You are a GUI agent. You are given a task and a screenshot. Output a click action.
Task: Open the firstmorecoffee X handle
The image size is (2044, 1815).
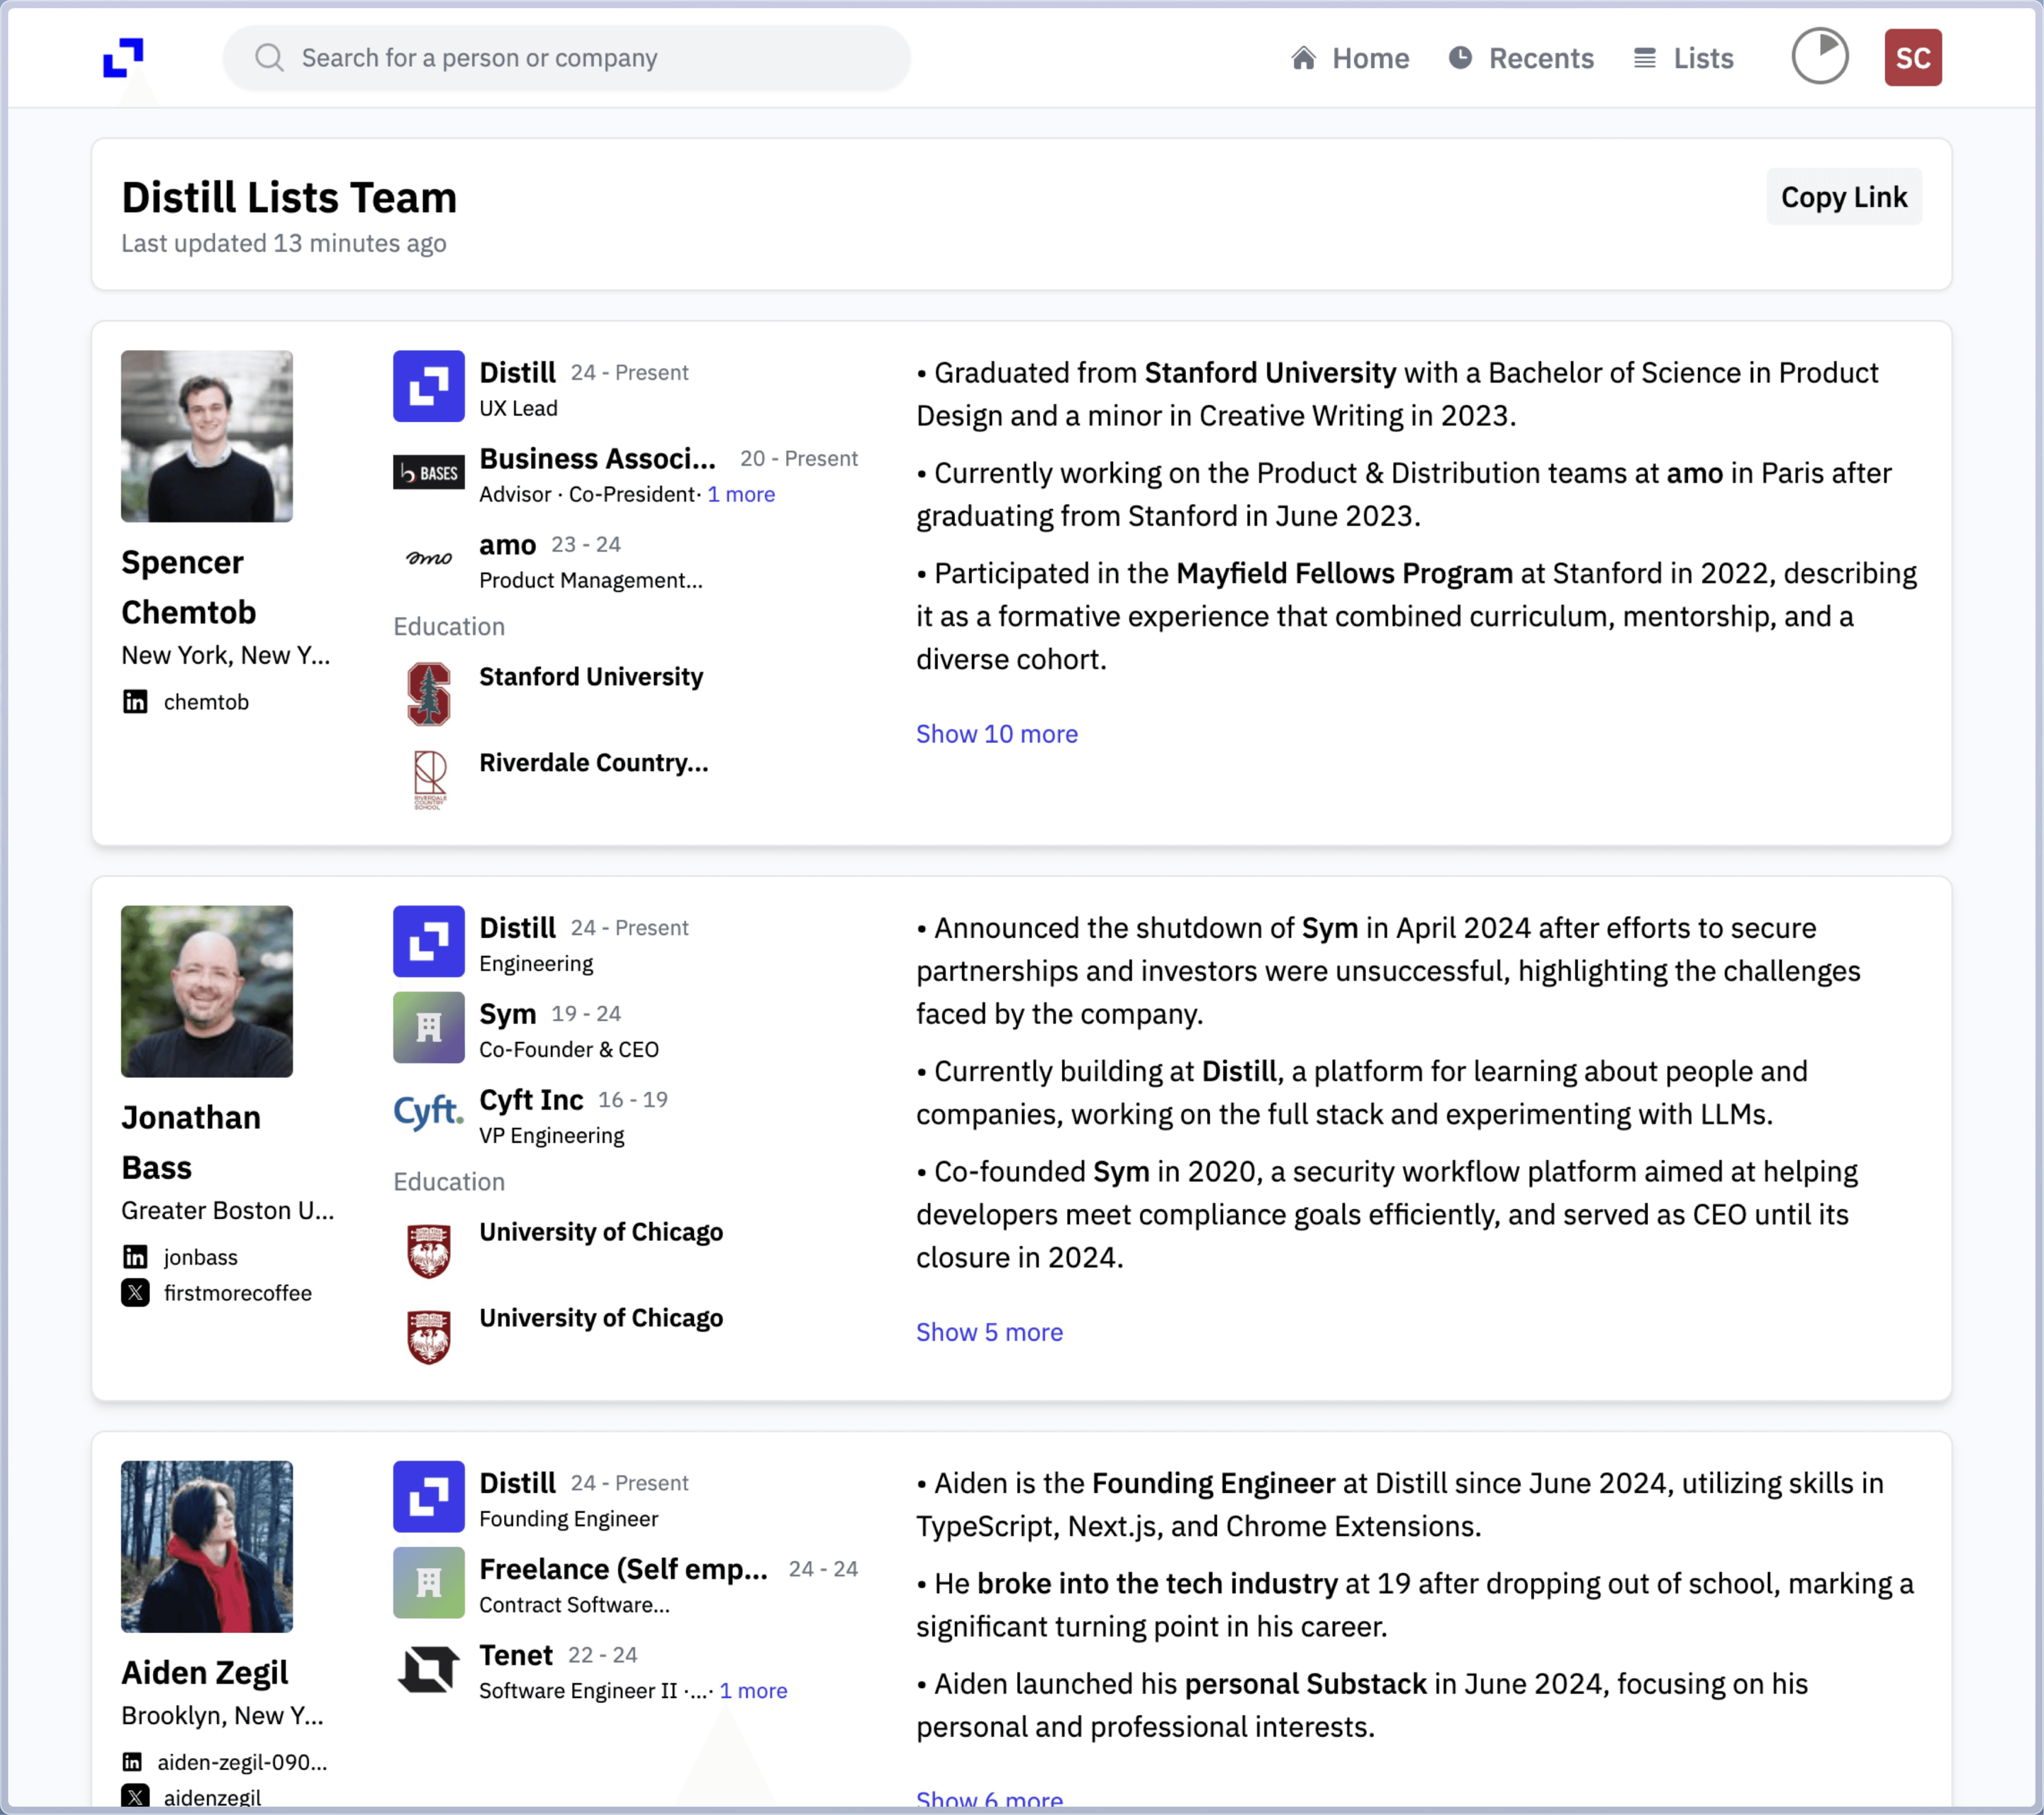tap(238, 1293)
